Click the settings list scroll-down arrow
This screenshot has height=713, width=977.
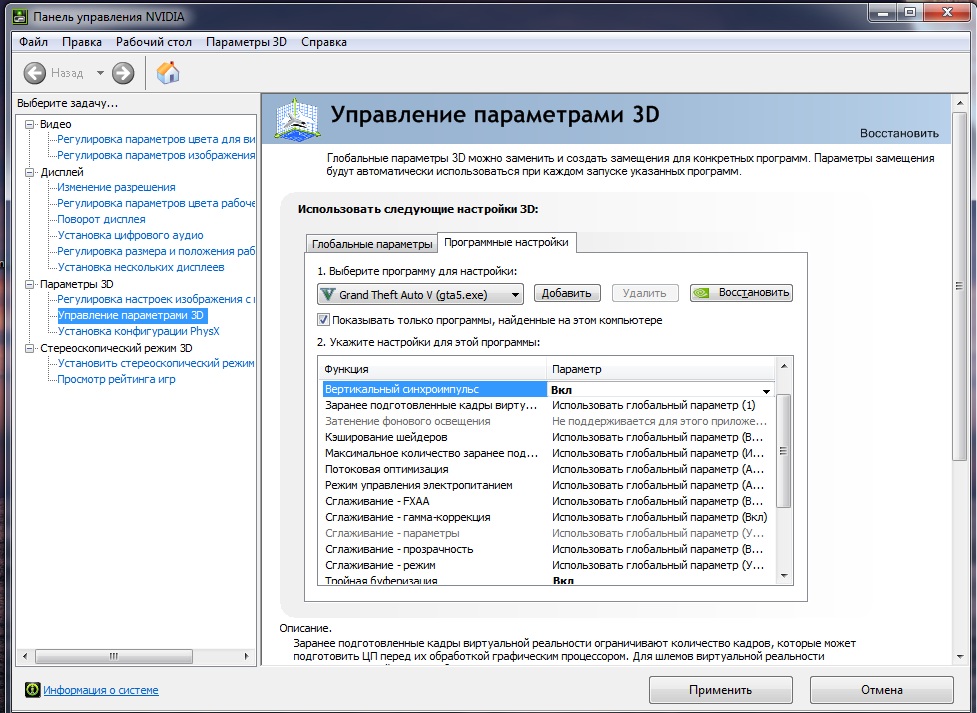coord(784,577)
